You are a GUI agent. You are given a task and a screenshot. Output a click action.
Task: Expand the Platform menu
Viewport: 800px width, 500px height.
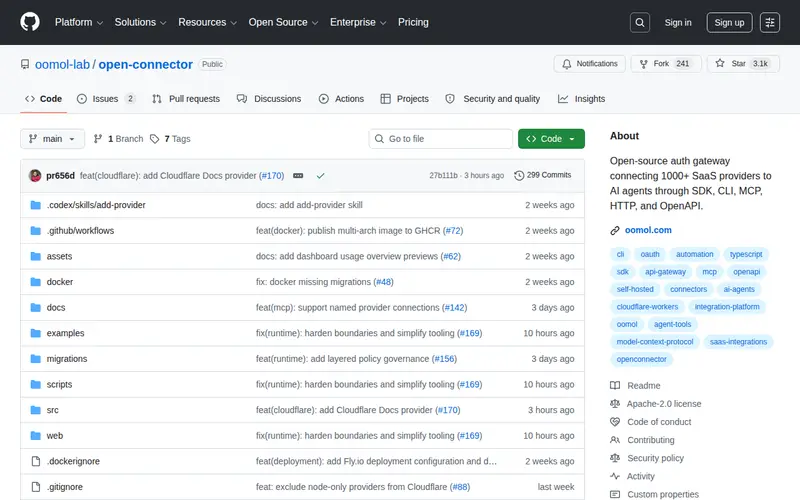point(79,22)
